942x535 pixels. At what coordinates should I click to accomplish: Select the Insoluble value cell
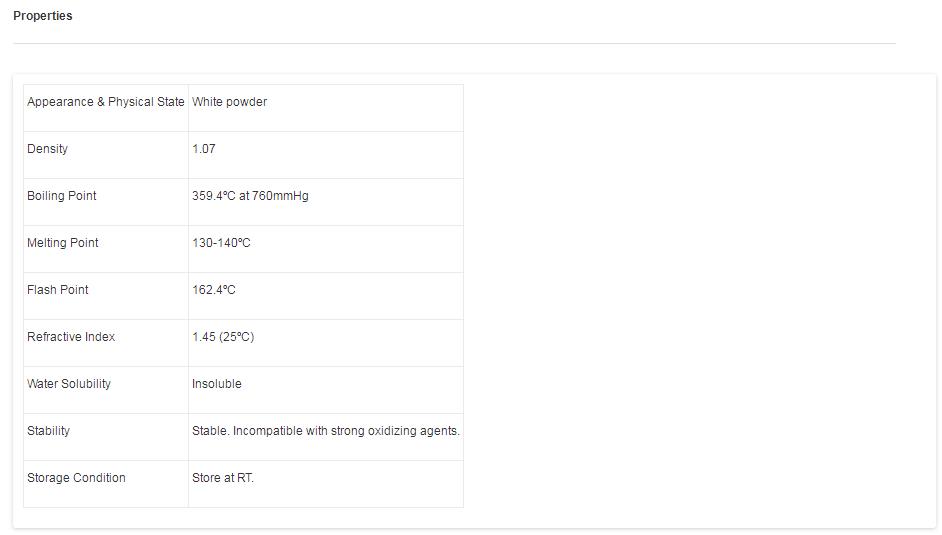216,384
